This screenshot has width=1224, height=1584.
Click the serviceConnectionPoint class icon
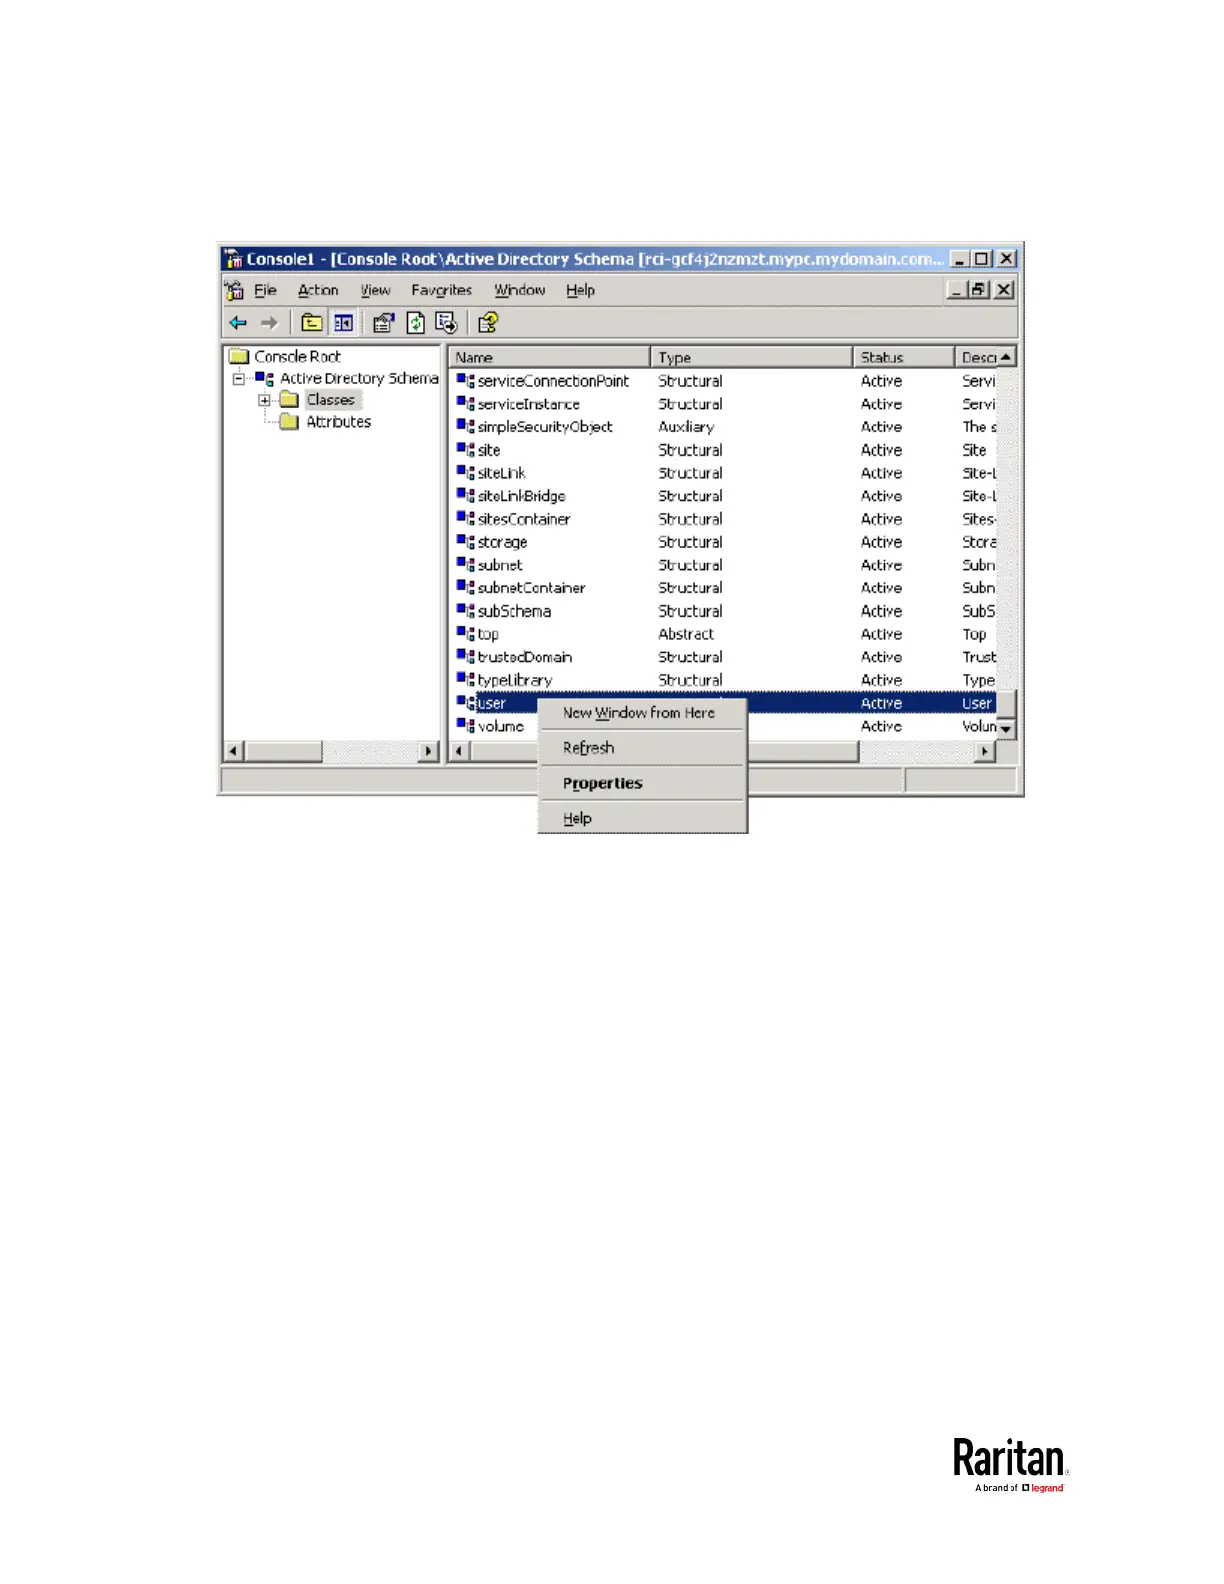click(465, 381)
